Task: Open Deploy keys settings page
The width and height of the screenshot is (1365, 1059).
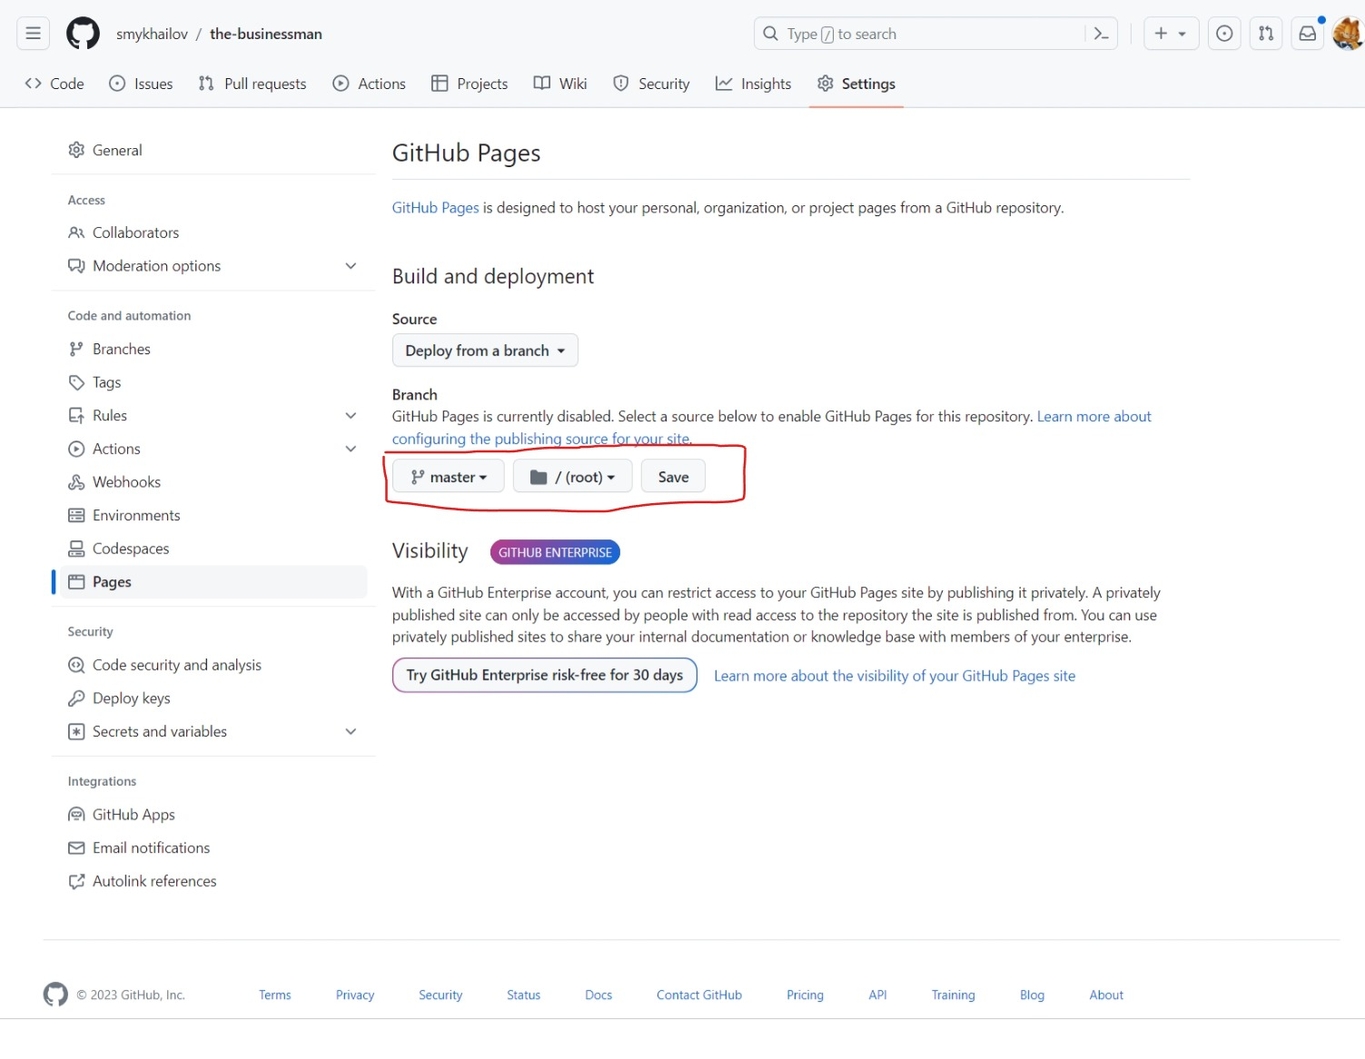Action: pyautogui.click(x=213, y=698)
